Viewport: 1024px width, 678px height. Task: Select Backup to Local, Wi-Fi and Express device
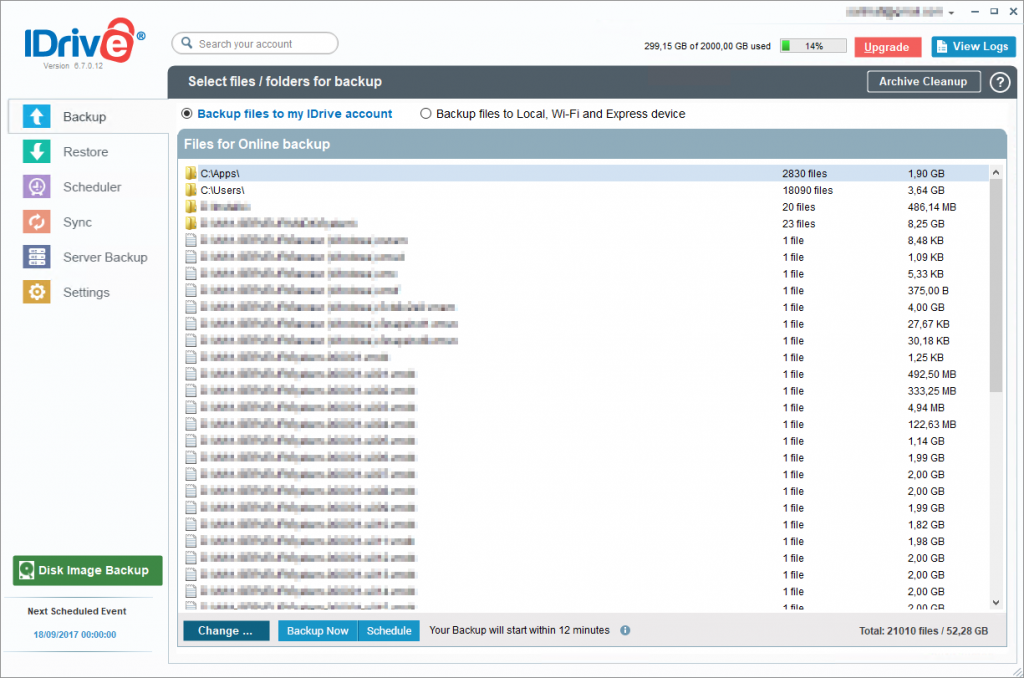tap(426, 114)
